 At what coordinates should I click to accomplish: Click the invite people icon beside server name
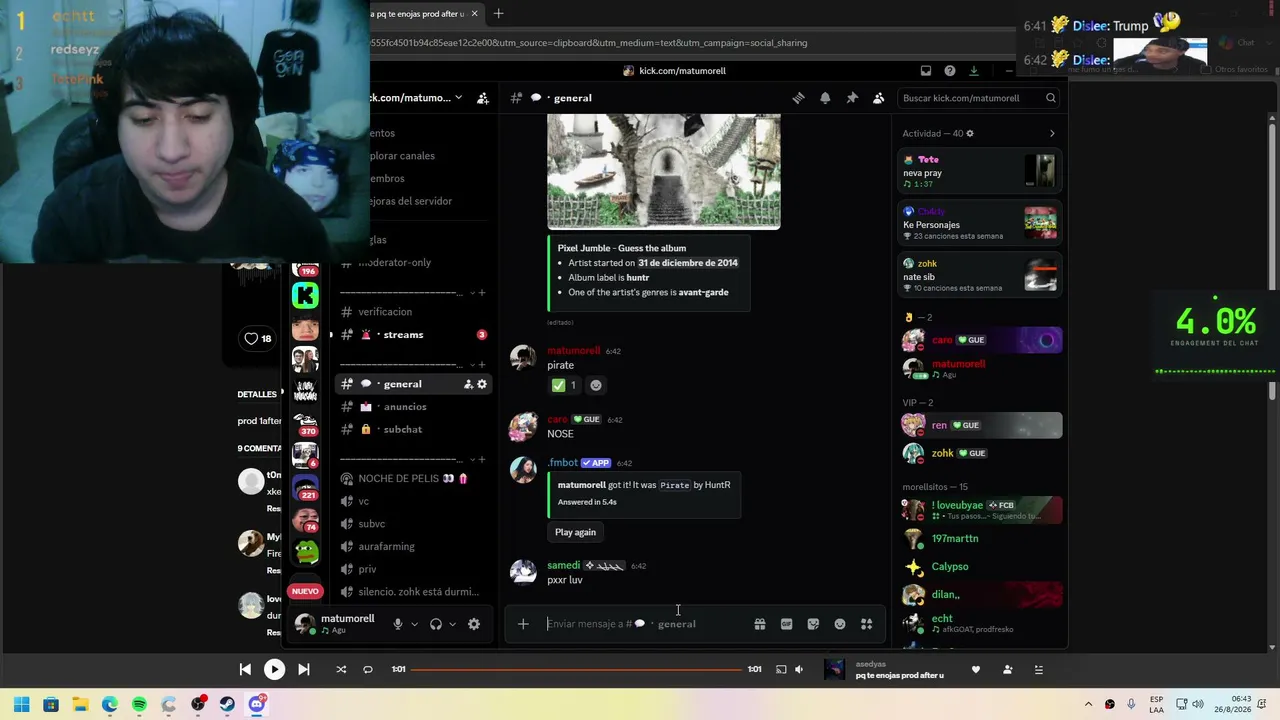tap(483, 98)
